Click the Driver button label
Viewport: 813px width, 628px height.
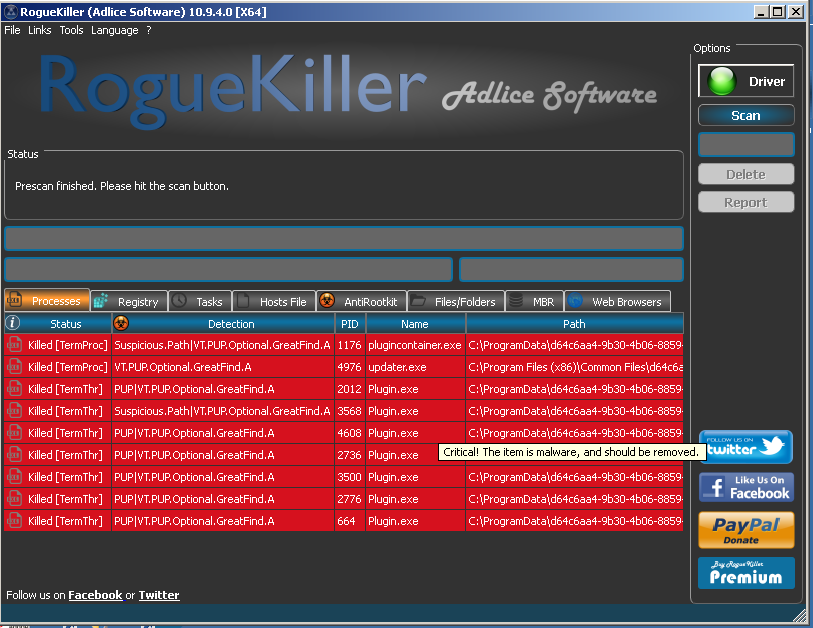click(767, 81)
